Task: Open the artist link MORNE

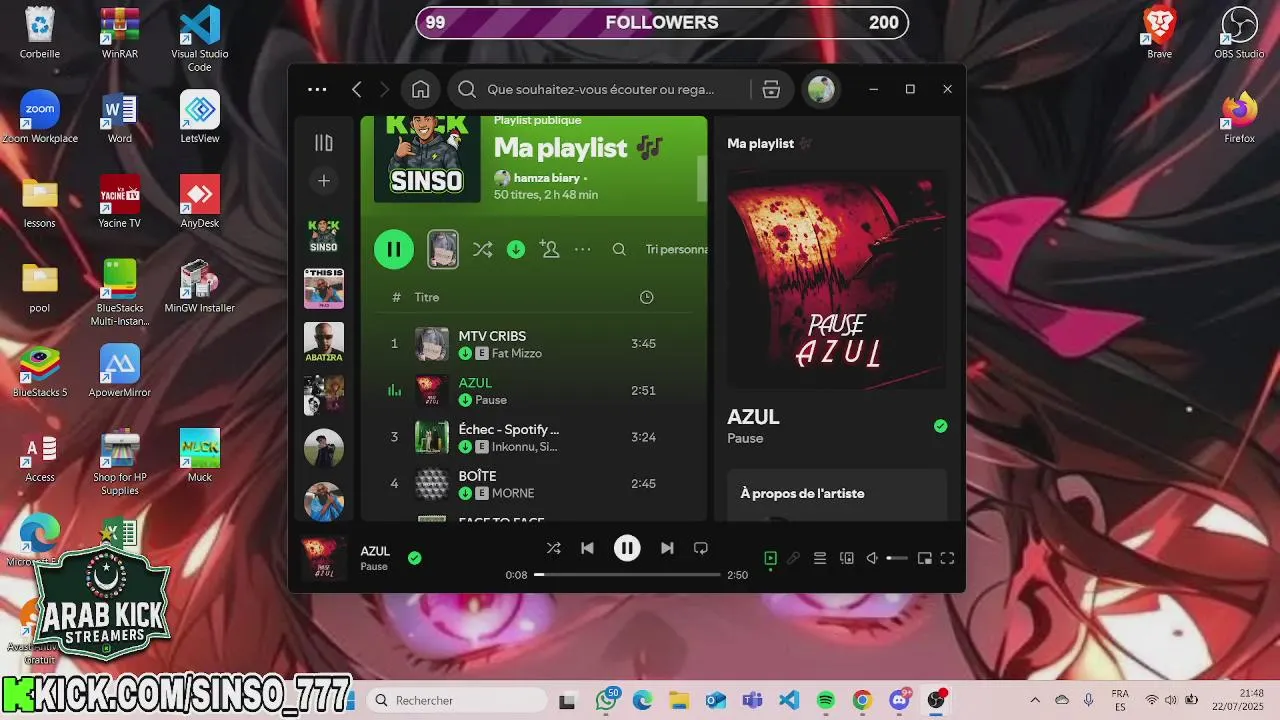Action: pos(513,493)
